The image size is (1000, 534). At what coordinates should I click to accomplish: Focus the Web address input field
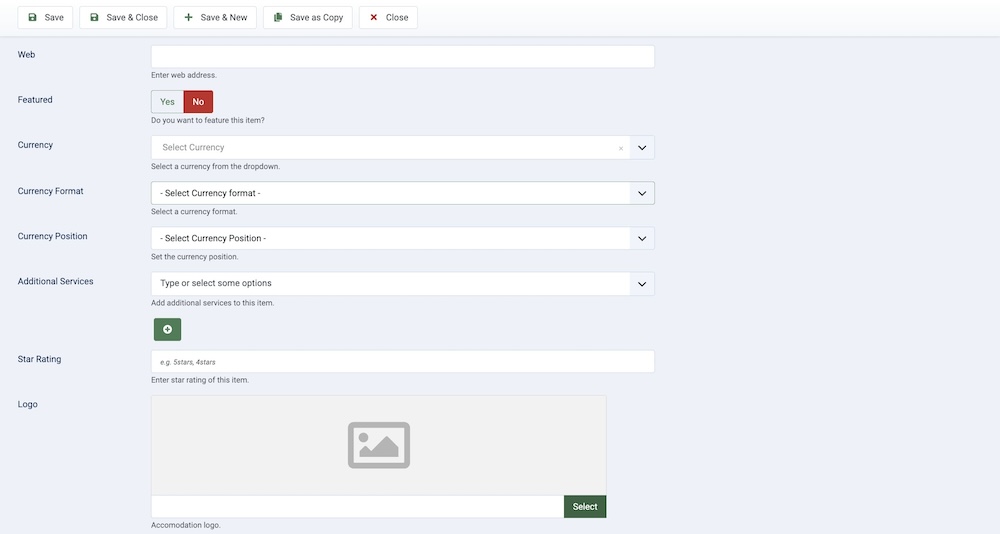(402, 57)
